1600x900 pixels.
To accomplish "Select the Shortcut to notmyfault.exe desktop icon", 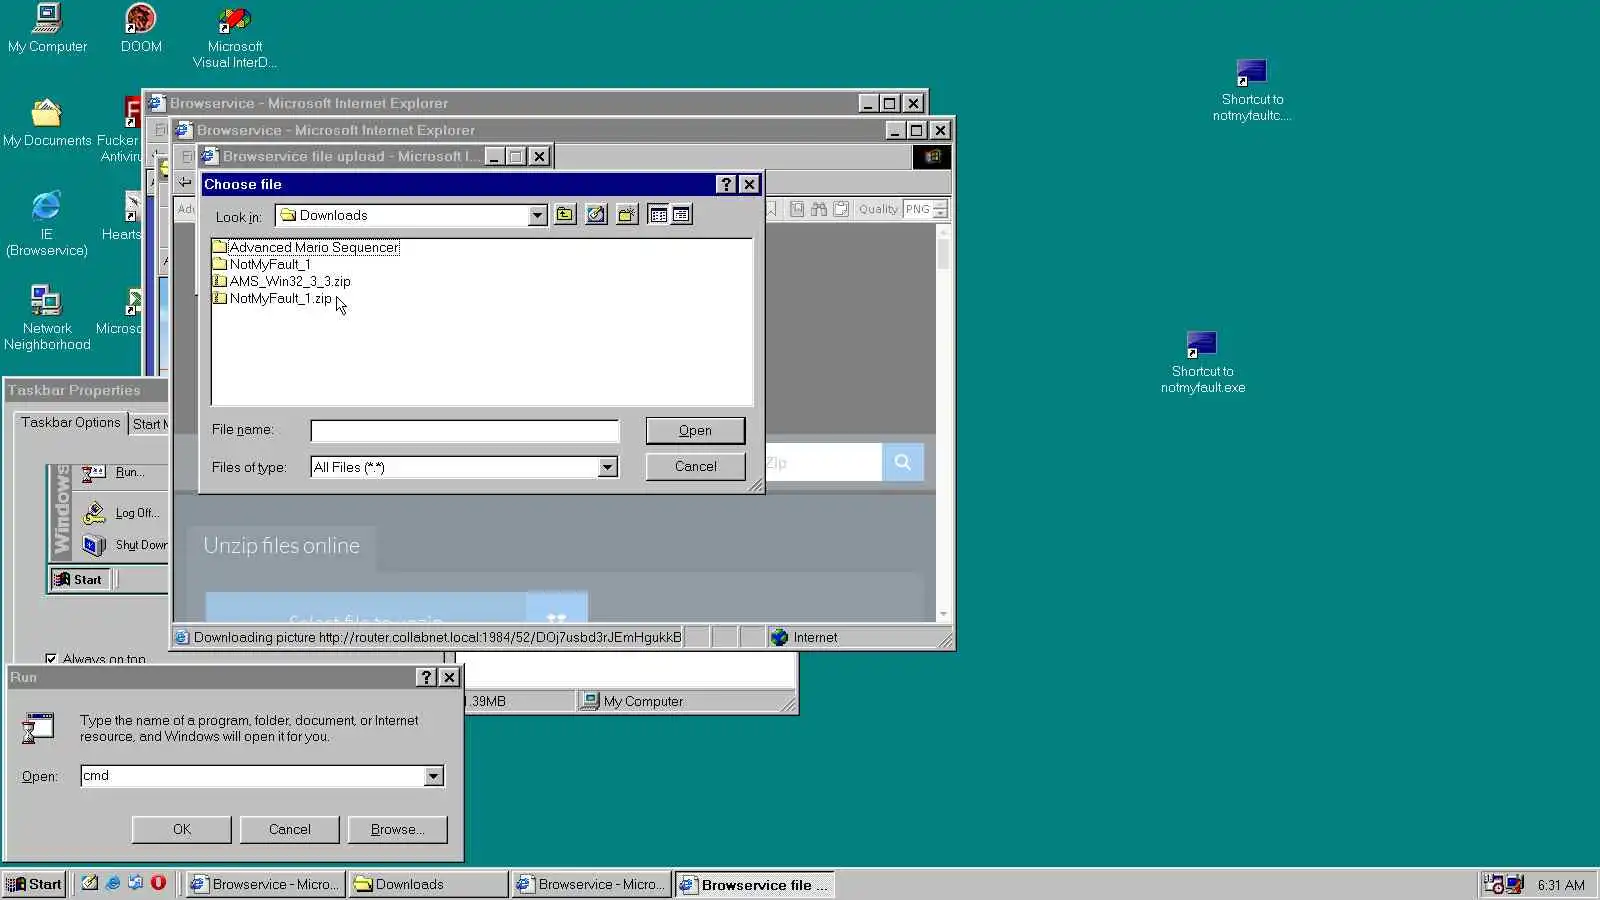I will tap(1202, 363).
